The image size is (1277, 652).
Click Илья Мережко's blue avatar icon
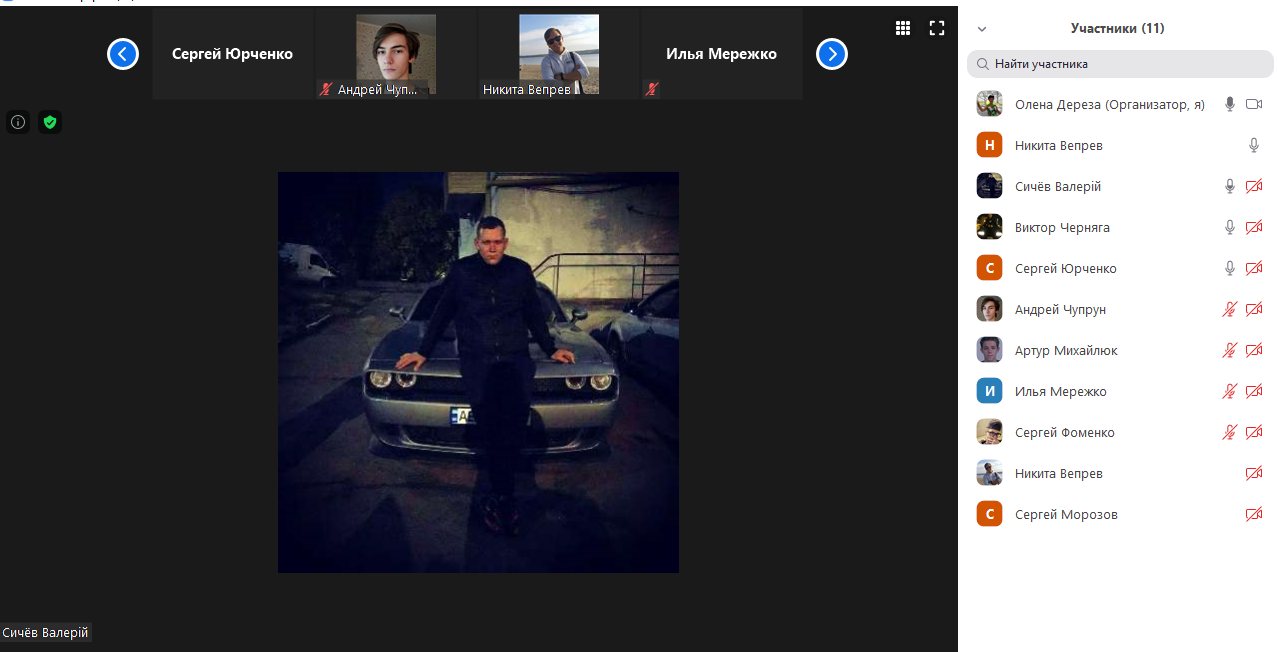pos(989,391)
